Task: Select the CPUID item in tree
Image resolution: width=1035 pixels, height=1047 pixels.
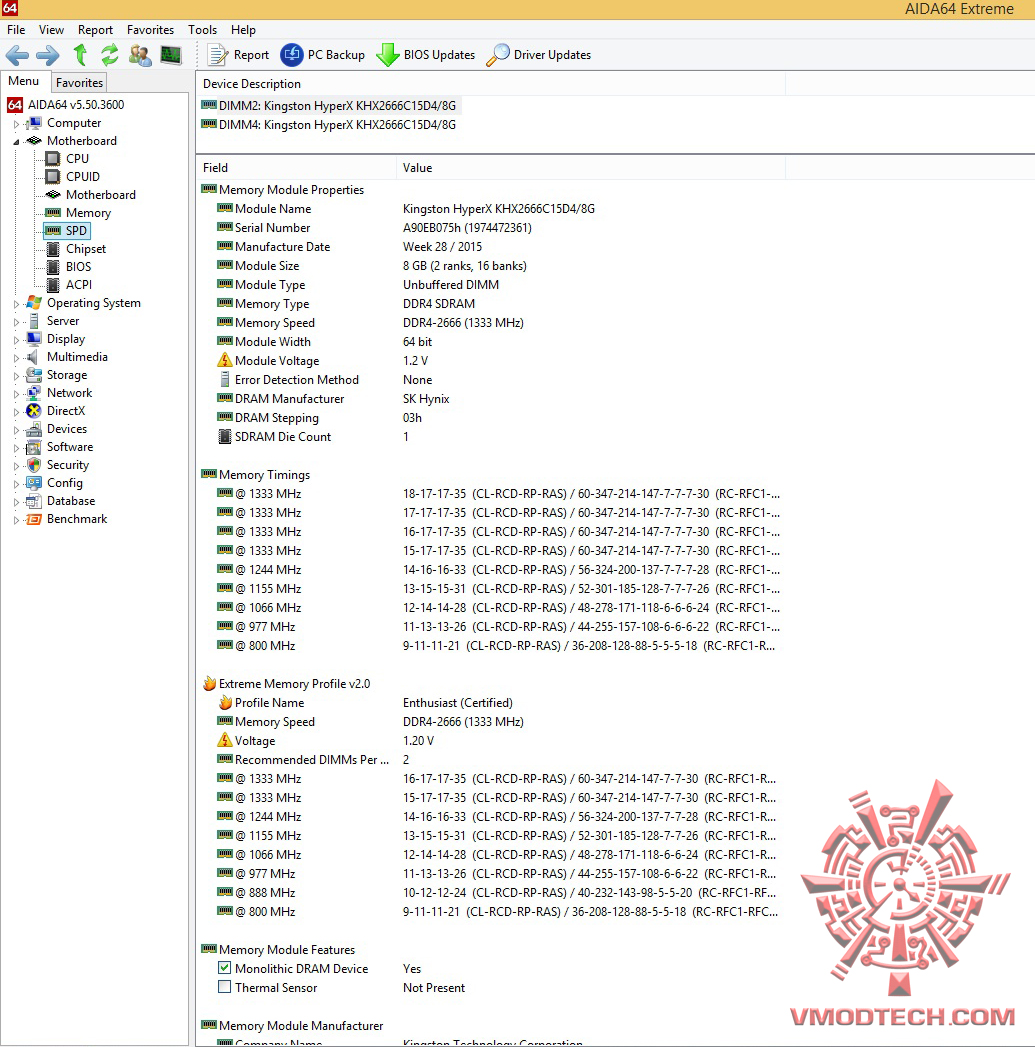Action: 72,177
